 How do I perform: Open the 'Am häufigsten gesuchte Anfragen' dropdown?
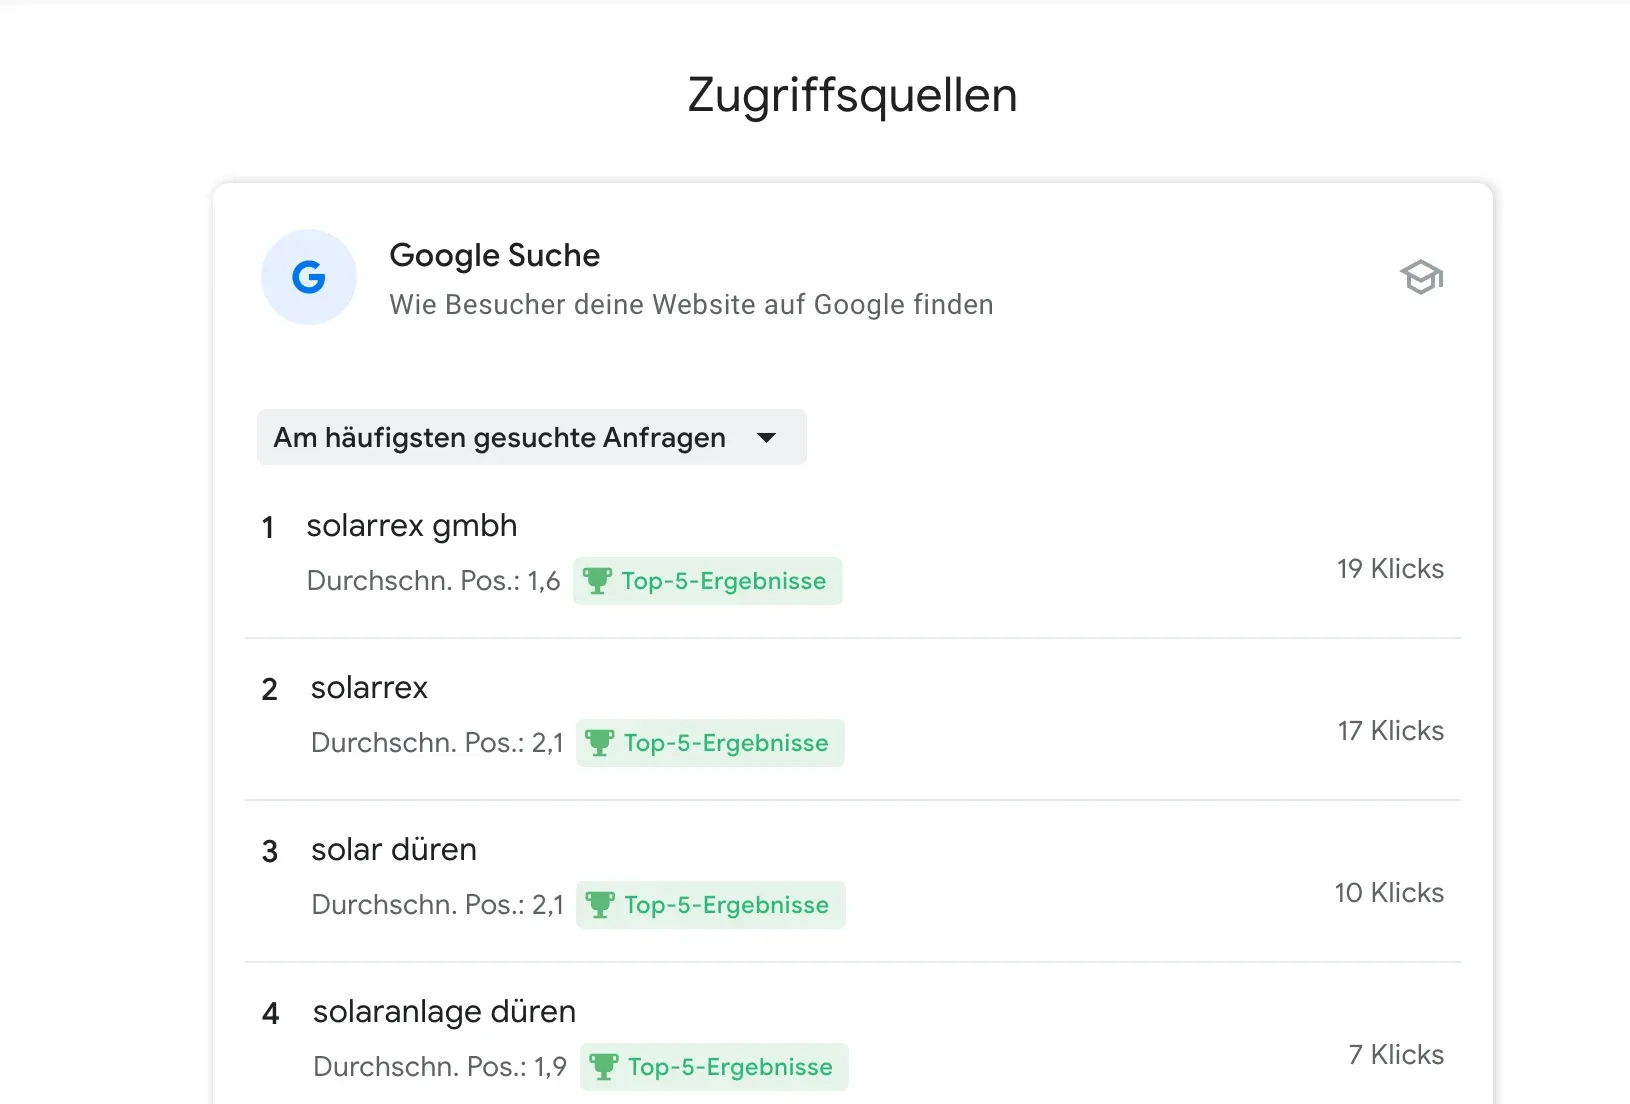532,437
